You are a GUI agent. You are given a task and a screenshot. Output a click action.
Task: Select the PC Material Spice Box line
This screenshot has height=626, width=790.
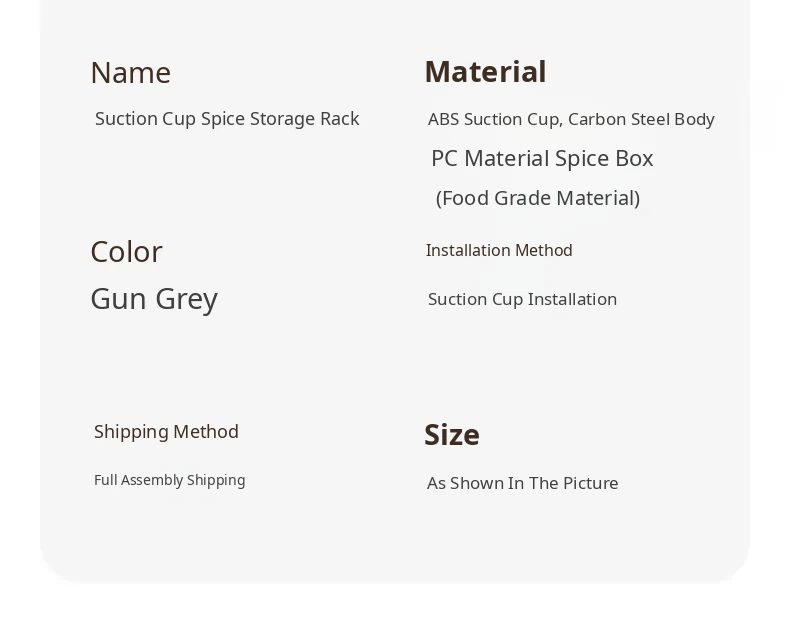542,158
